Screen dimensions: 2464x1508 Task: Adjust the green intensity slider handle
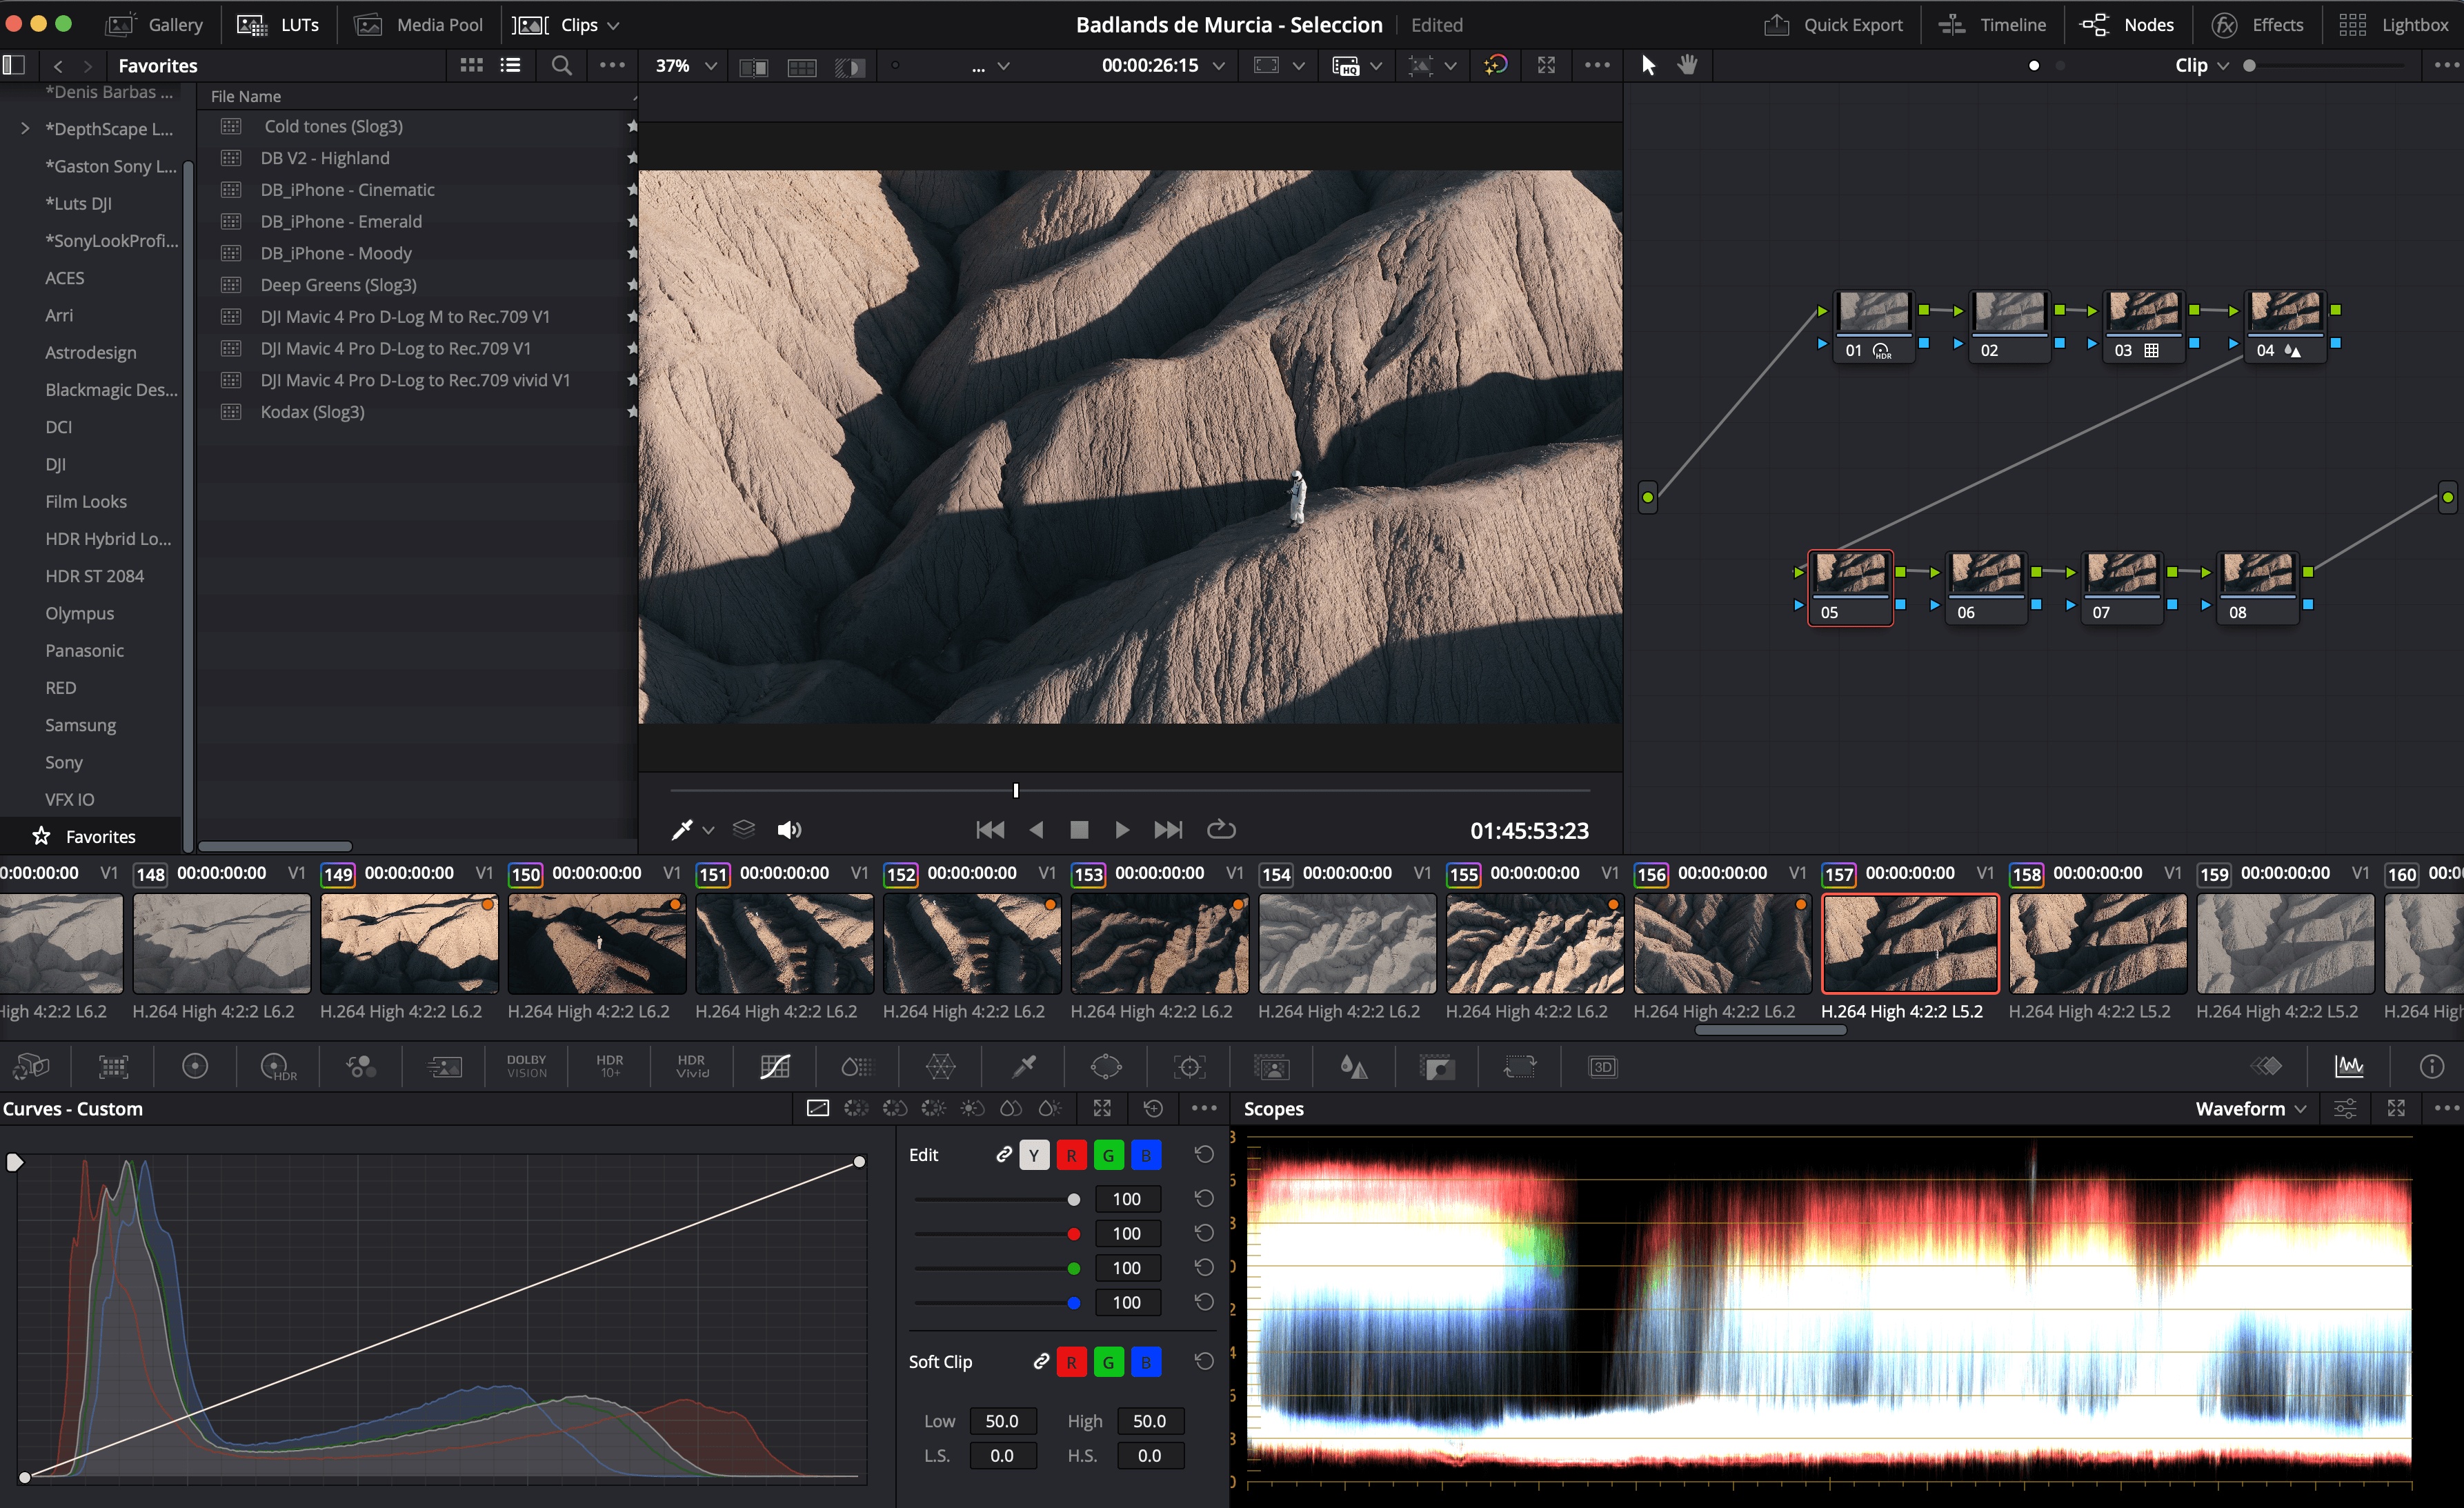(x=1073, y=1268)
